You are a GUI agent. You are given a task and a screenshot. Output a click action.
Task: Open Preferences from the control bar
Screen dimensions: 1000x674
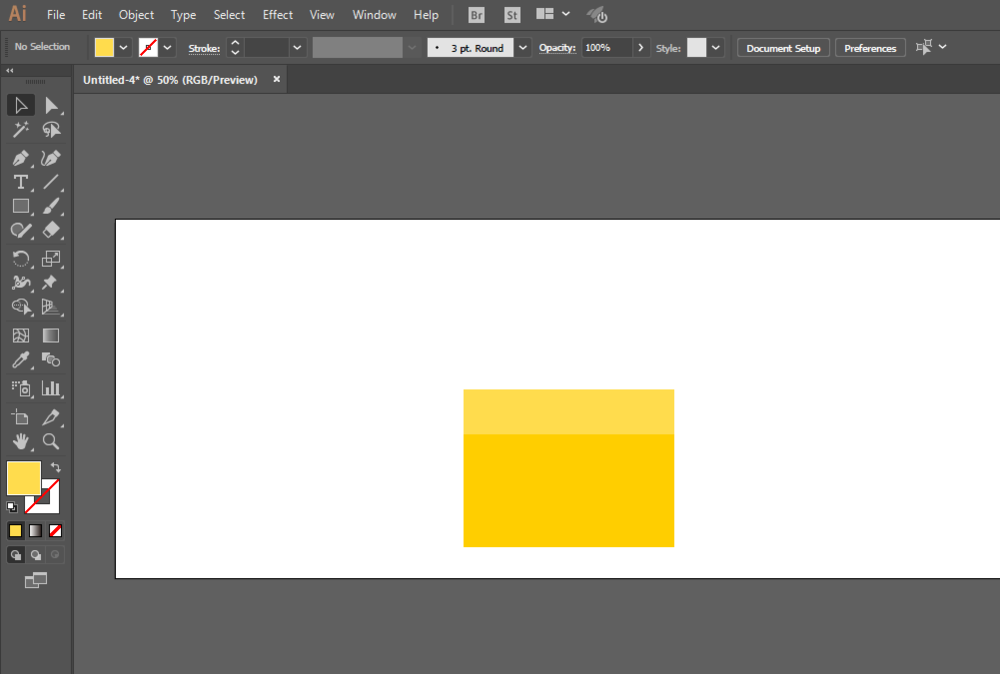(x=870, y=48)
